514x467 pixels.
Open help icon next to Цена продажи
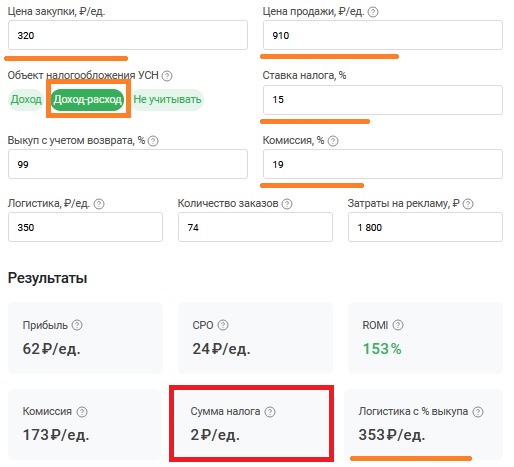[373, 12]
